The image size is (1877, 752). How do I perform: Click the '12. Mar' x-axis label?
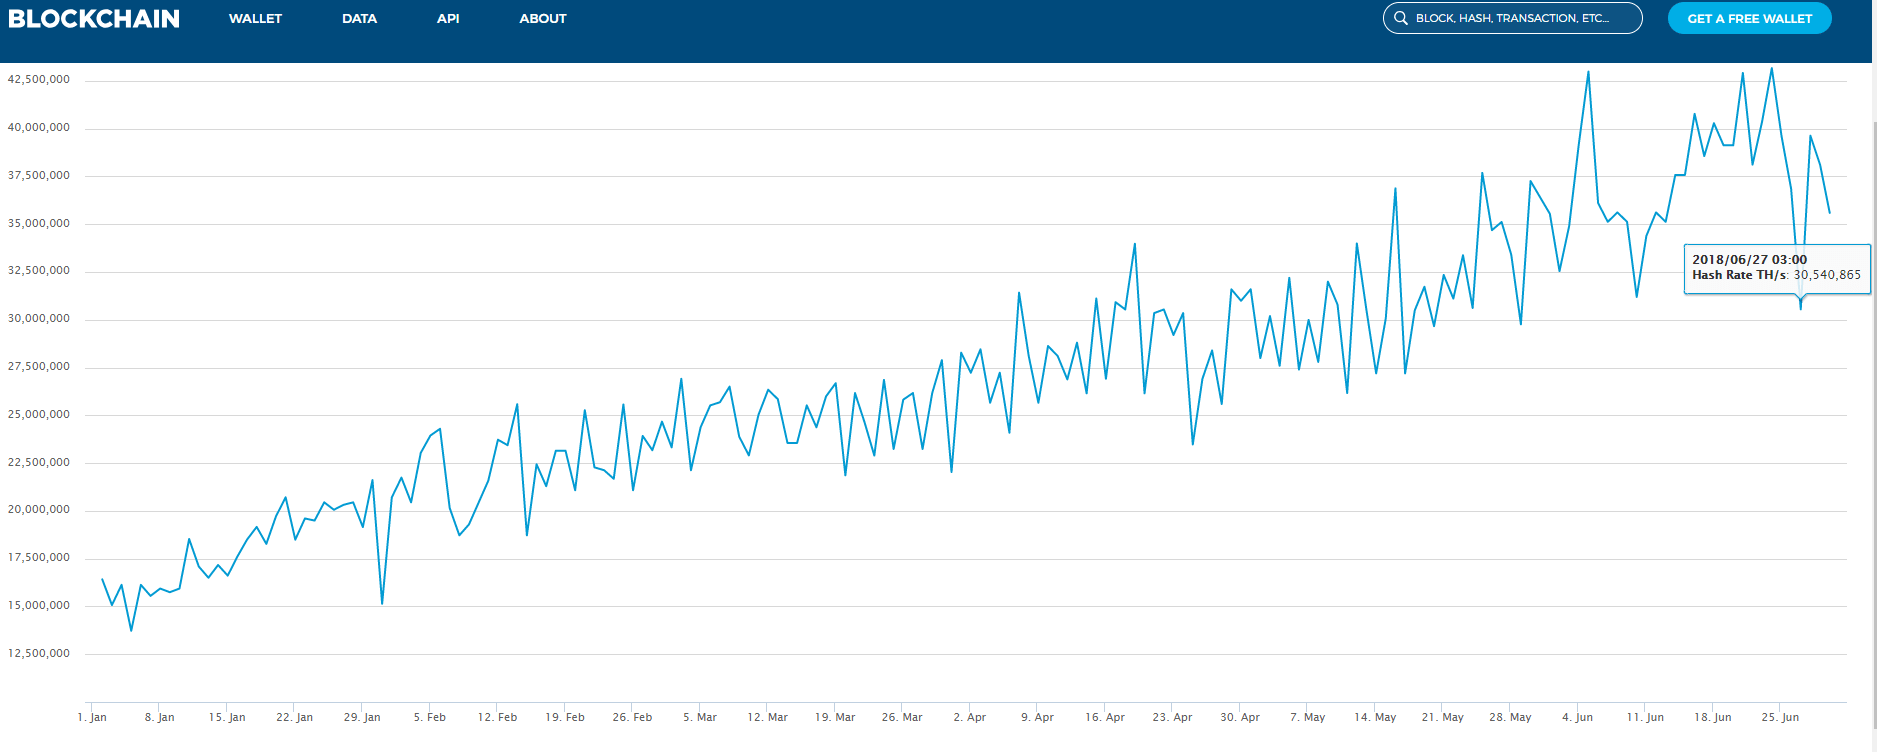point(767,717)
